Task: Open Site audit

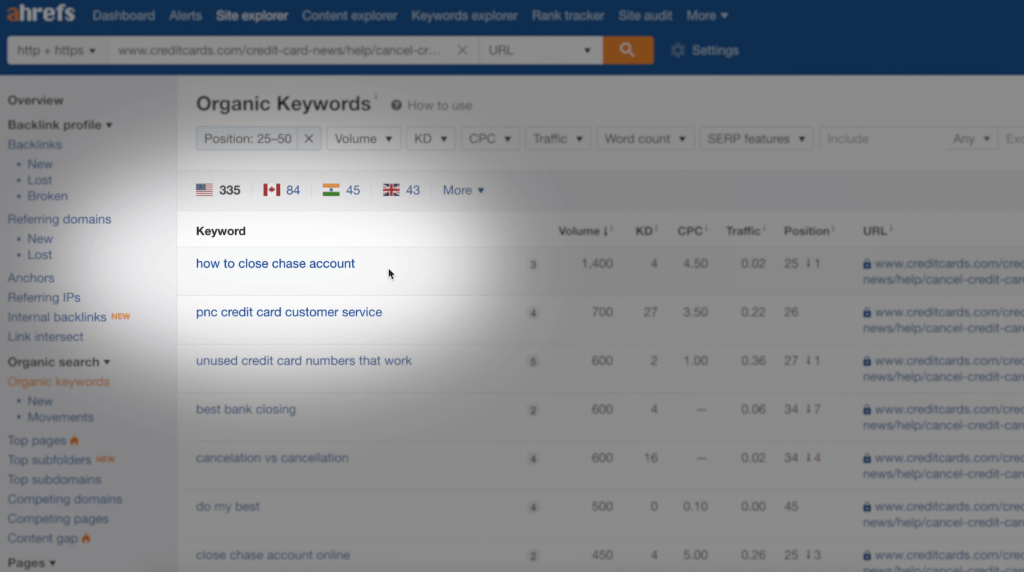Action: [645, 15]
